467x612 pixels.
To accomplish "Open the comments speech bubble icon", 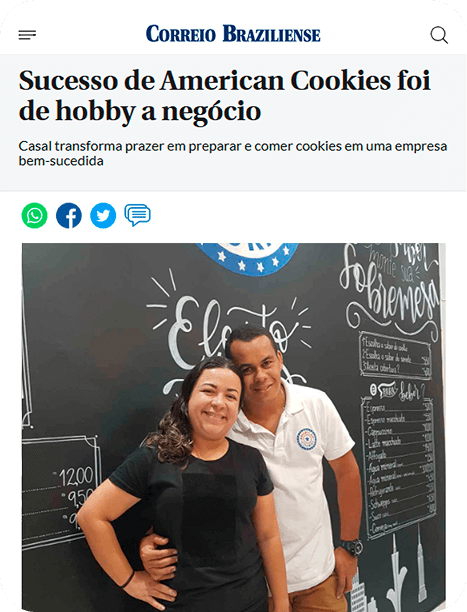I will pos(137,215).
